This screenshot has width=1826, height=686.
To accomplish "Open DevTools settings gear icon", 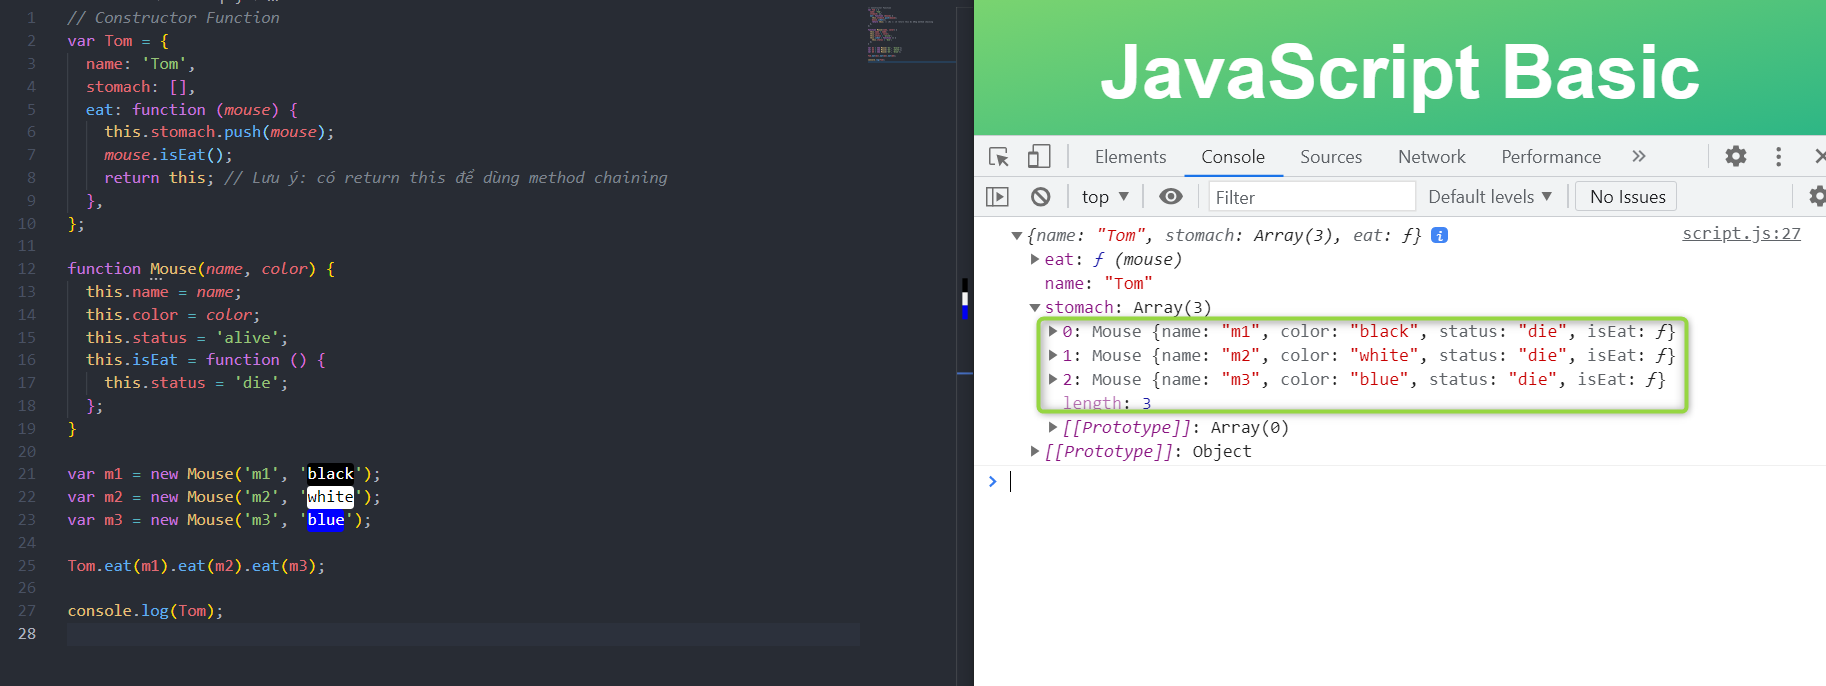I will (1736, 156).
